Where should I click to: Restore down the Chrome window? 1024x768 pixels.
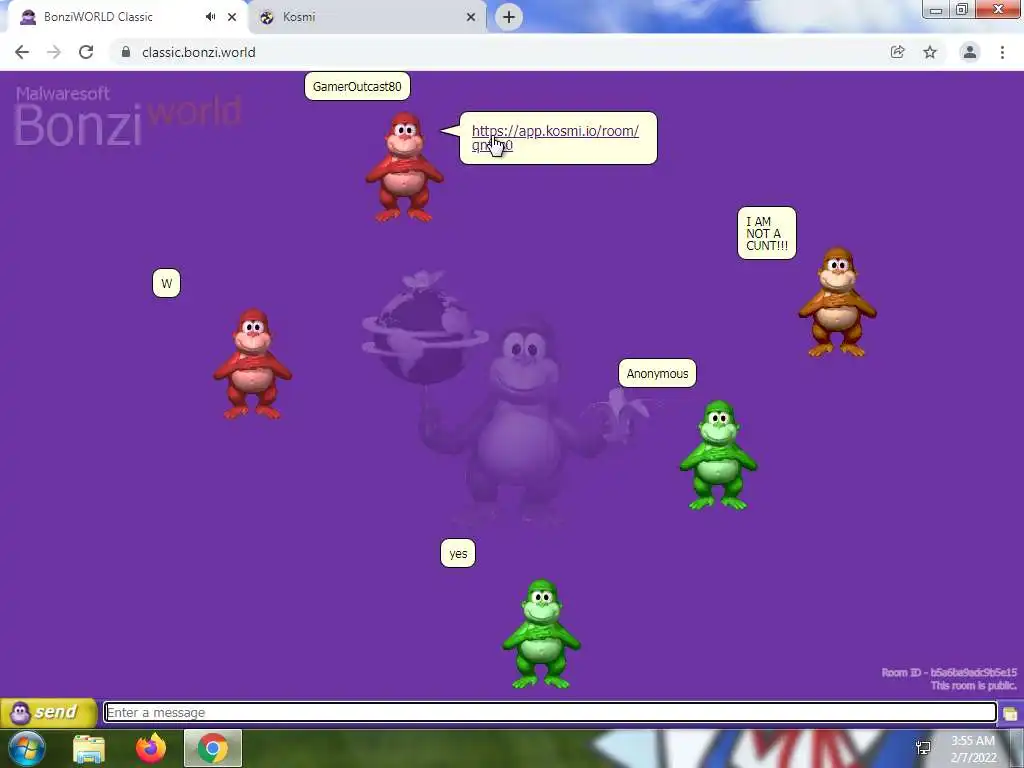pos(962,9)
